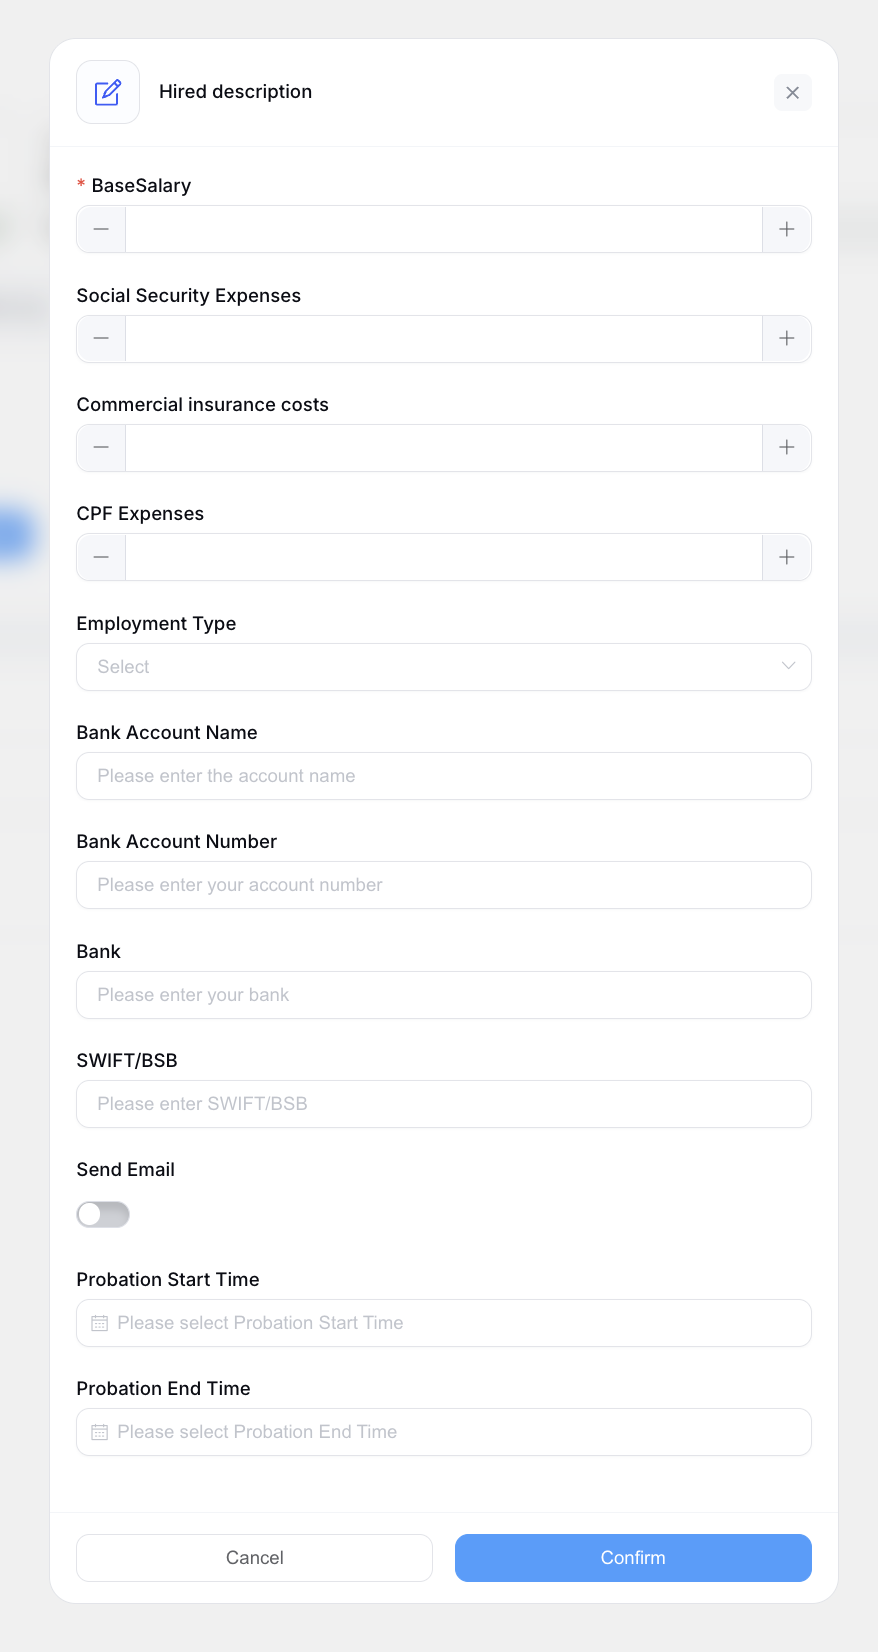The height and width of the screenshot is (1652, 878).
Task: Open the Employment Type dropdown
Action: 443,667
